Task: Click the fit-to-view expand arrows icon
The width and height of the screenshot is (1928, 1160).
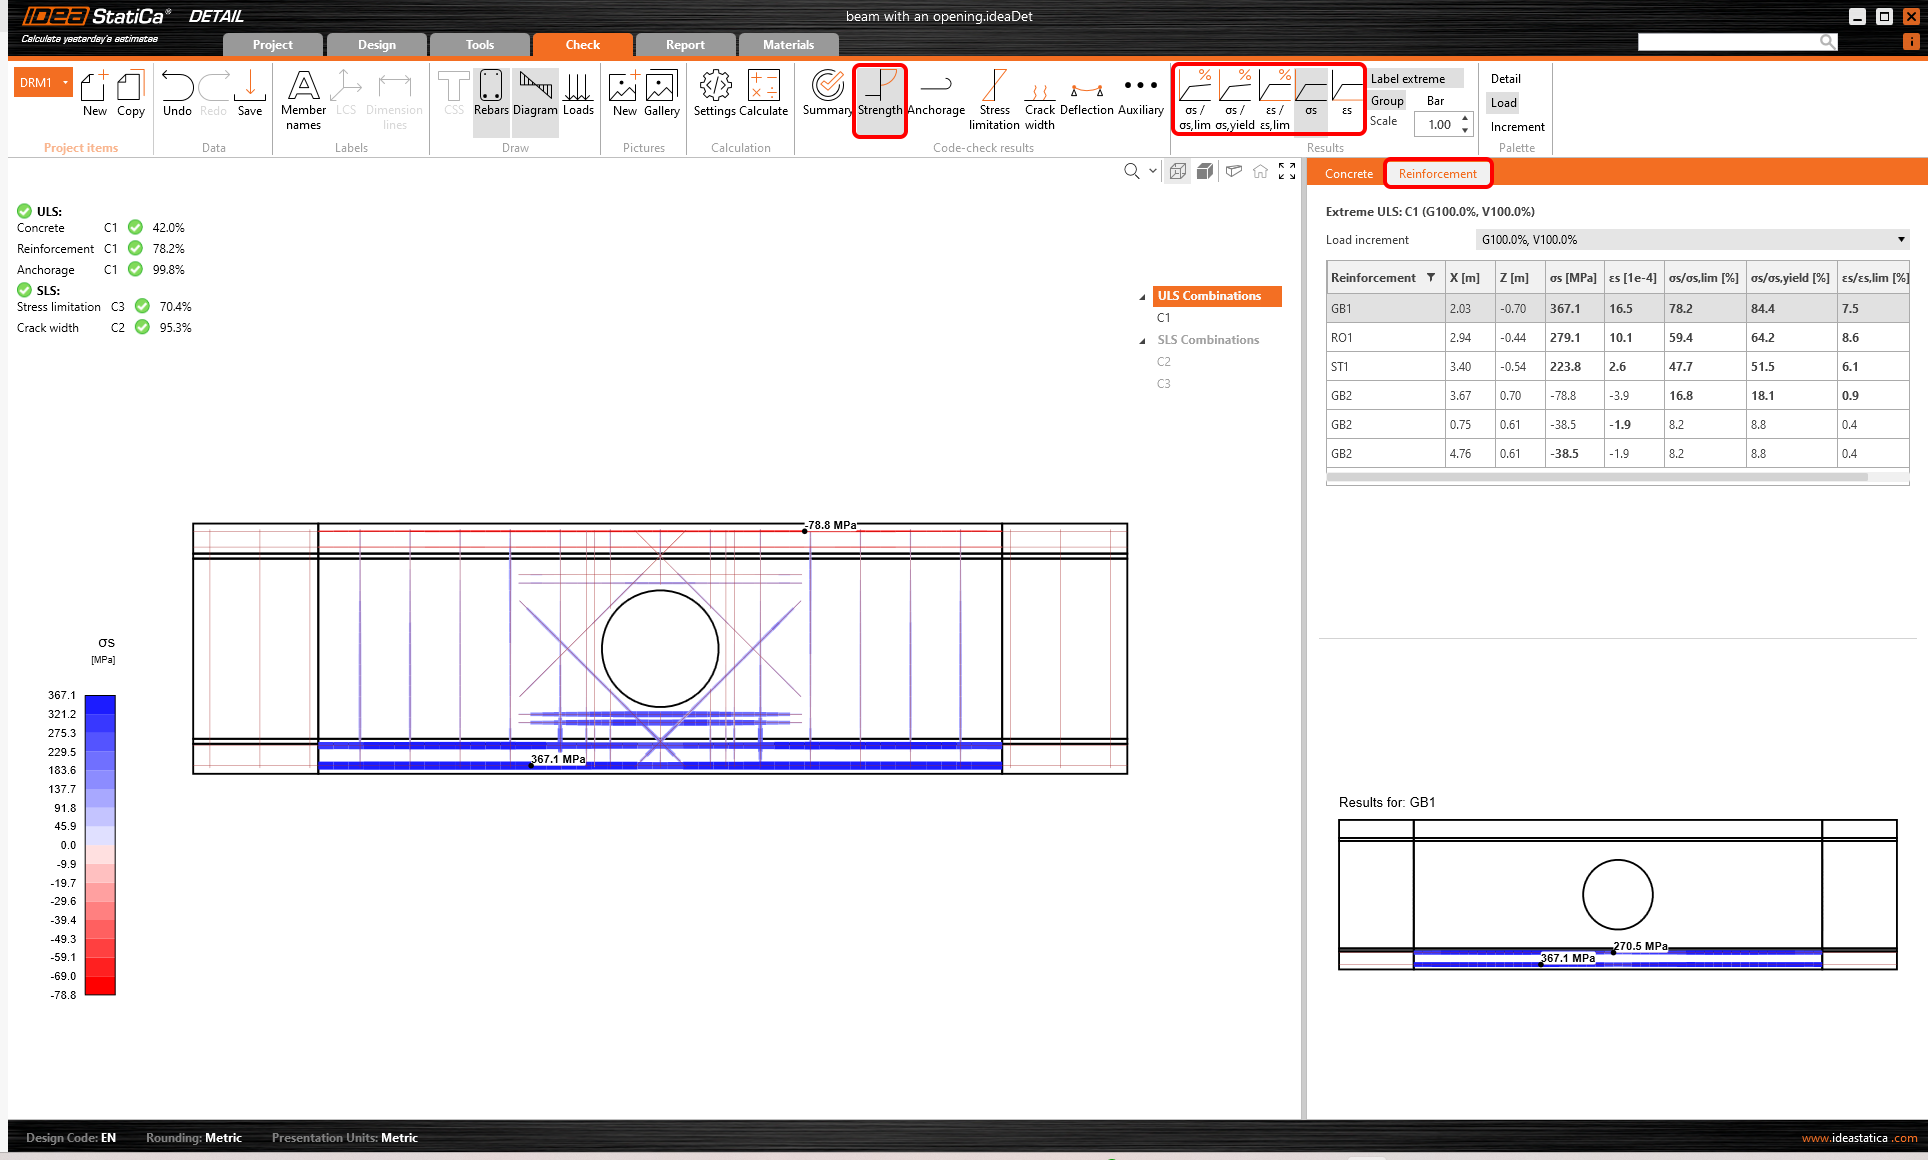Action: pyautogui.click(x=1287, y=172)
